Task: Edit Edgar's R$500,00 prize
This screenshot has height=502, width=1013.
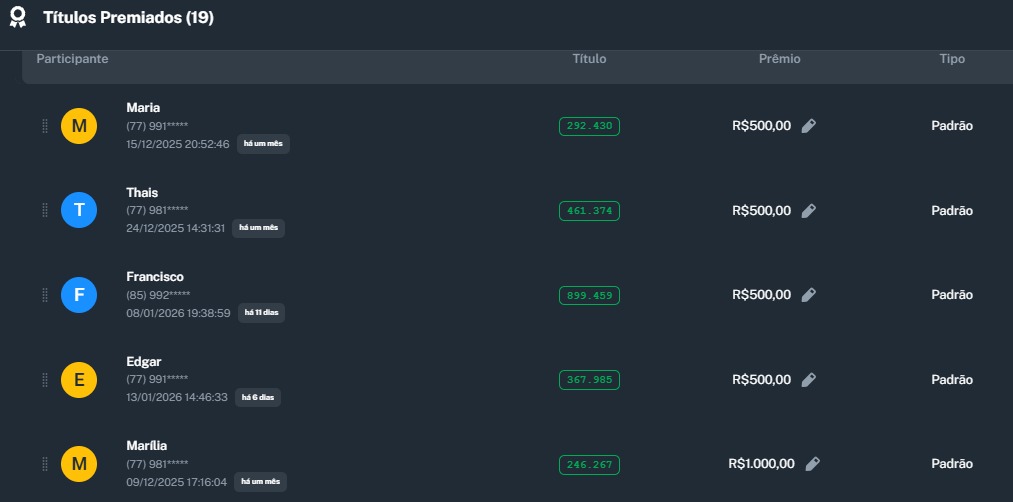Action: coord(809,380)
